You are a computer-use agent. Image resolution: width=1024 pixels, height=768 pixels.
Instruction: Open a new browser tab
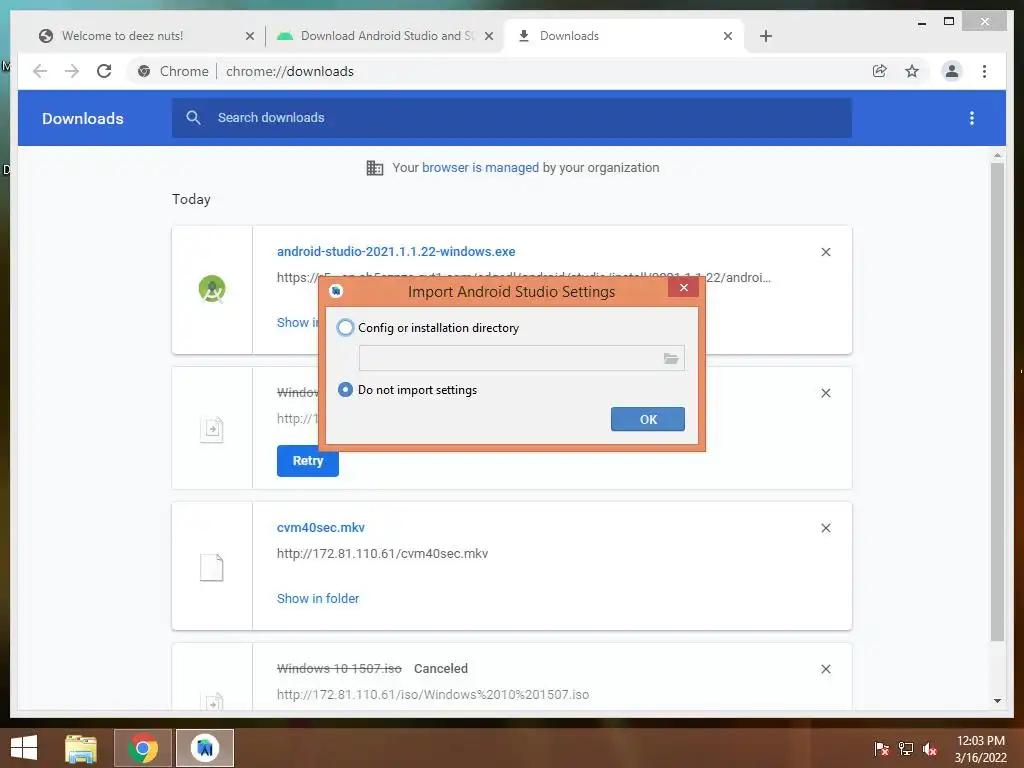(x=765, y=36)
